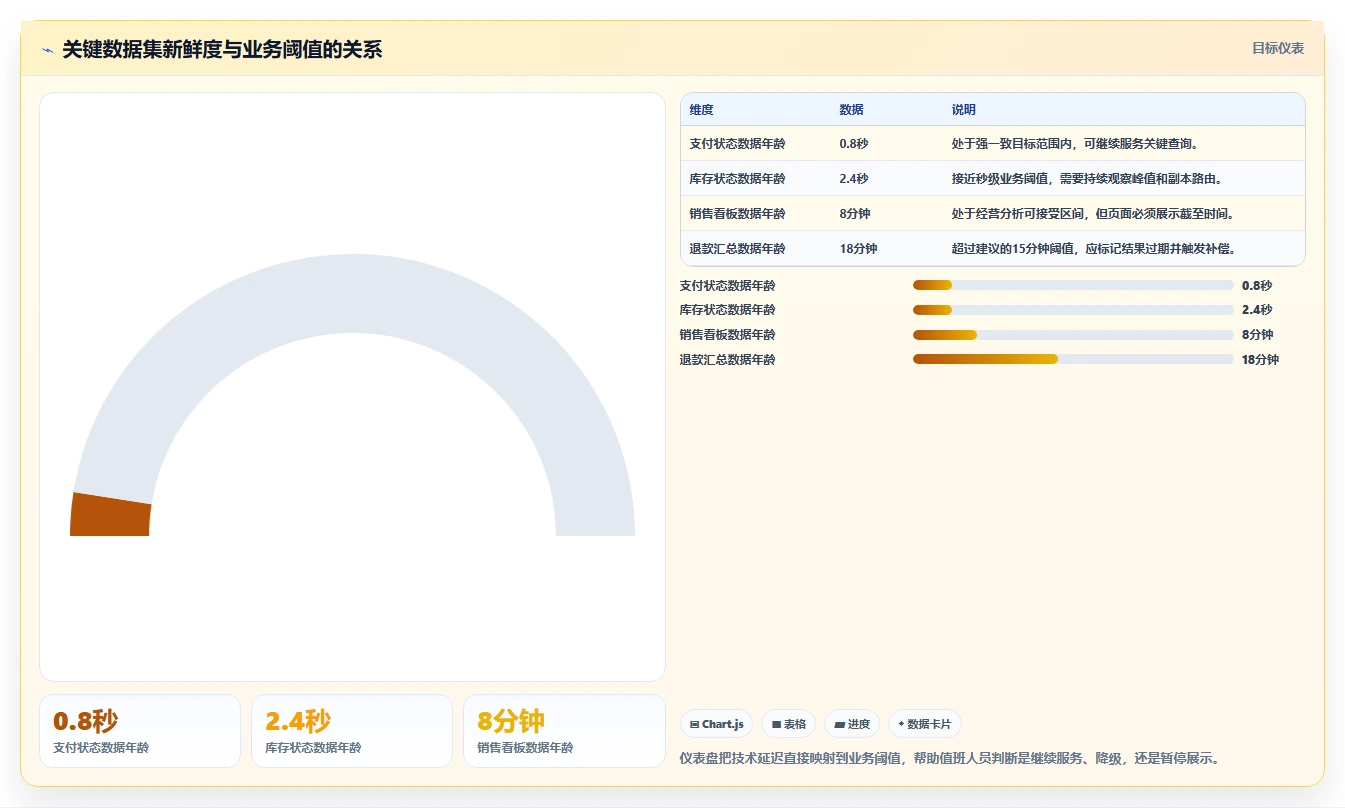
Task: Click the 8分钟 value in the table
Action: (x=855, y=214)
